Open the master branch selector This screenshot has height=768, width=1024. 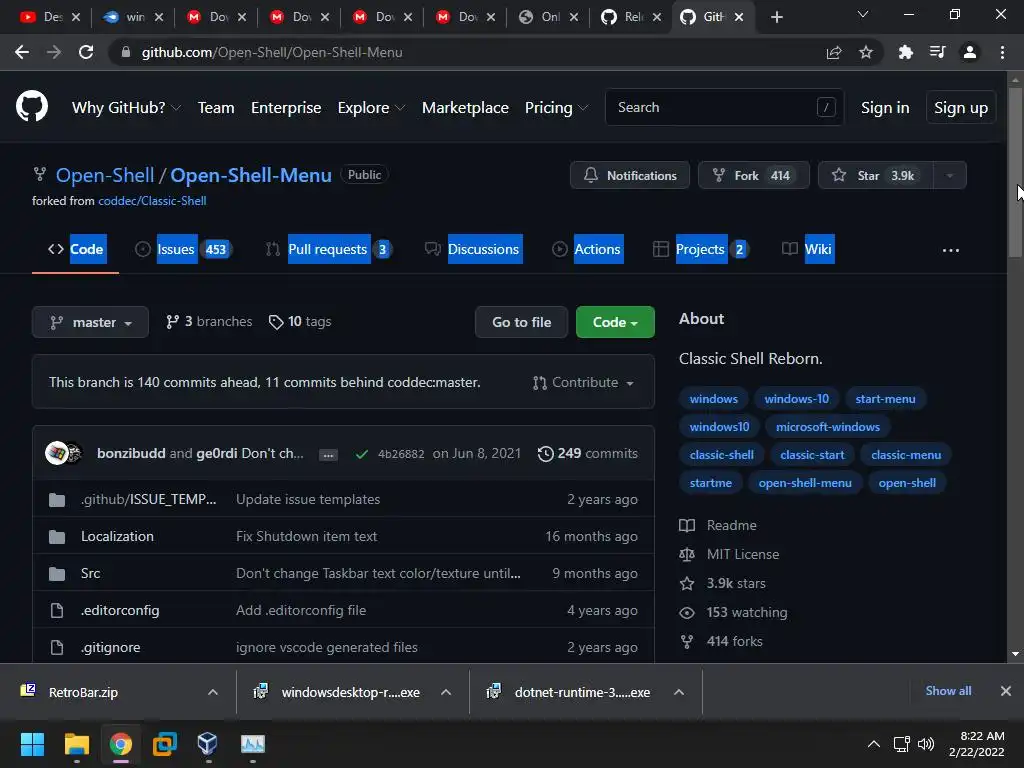(90, 322)
